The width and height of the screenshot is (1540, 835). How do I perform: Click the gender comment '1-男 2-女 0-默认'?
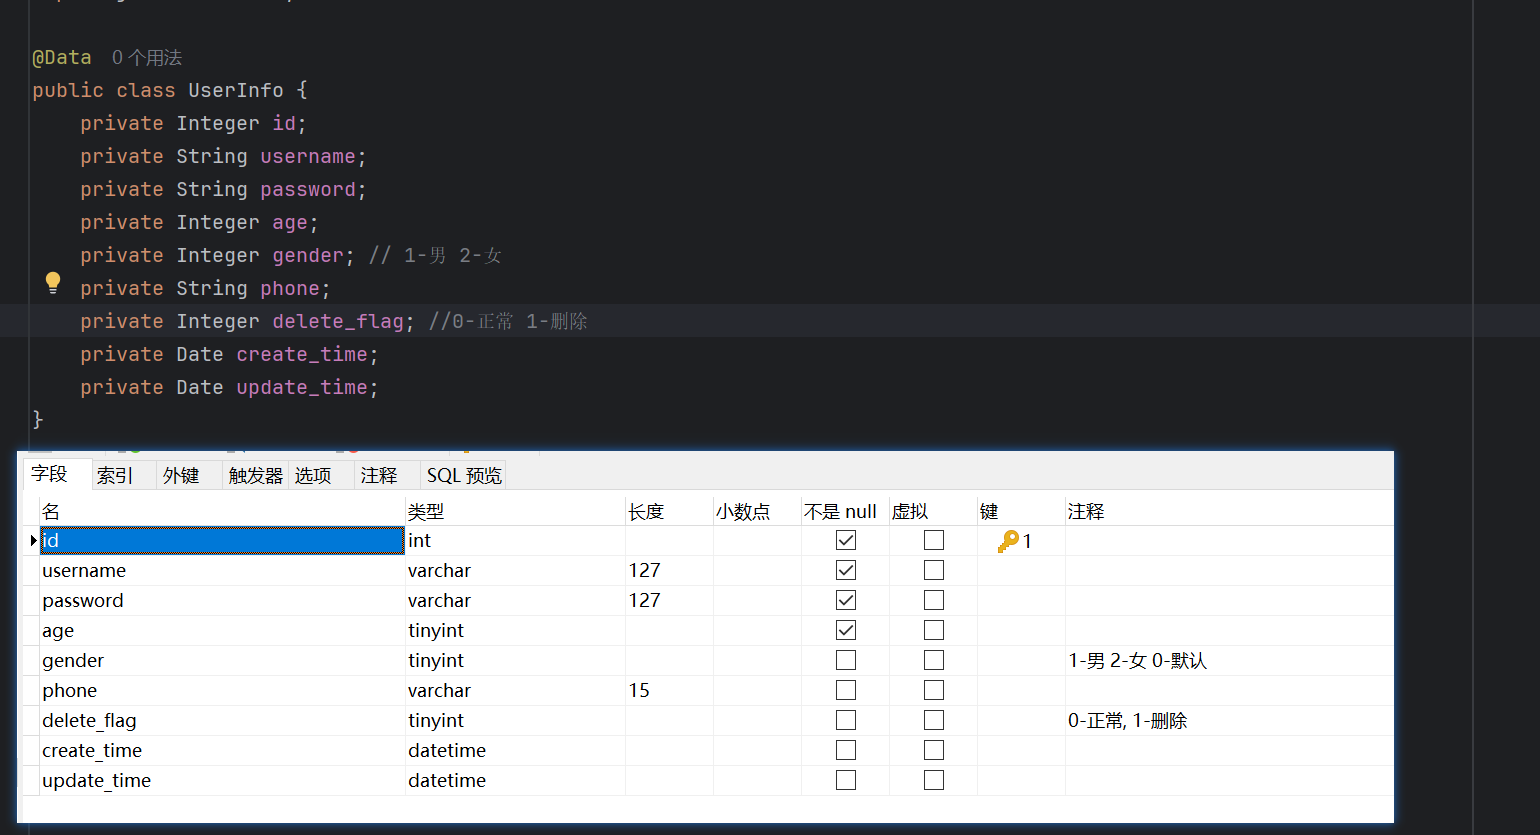click(1138, 661)
